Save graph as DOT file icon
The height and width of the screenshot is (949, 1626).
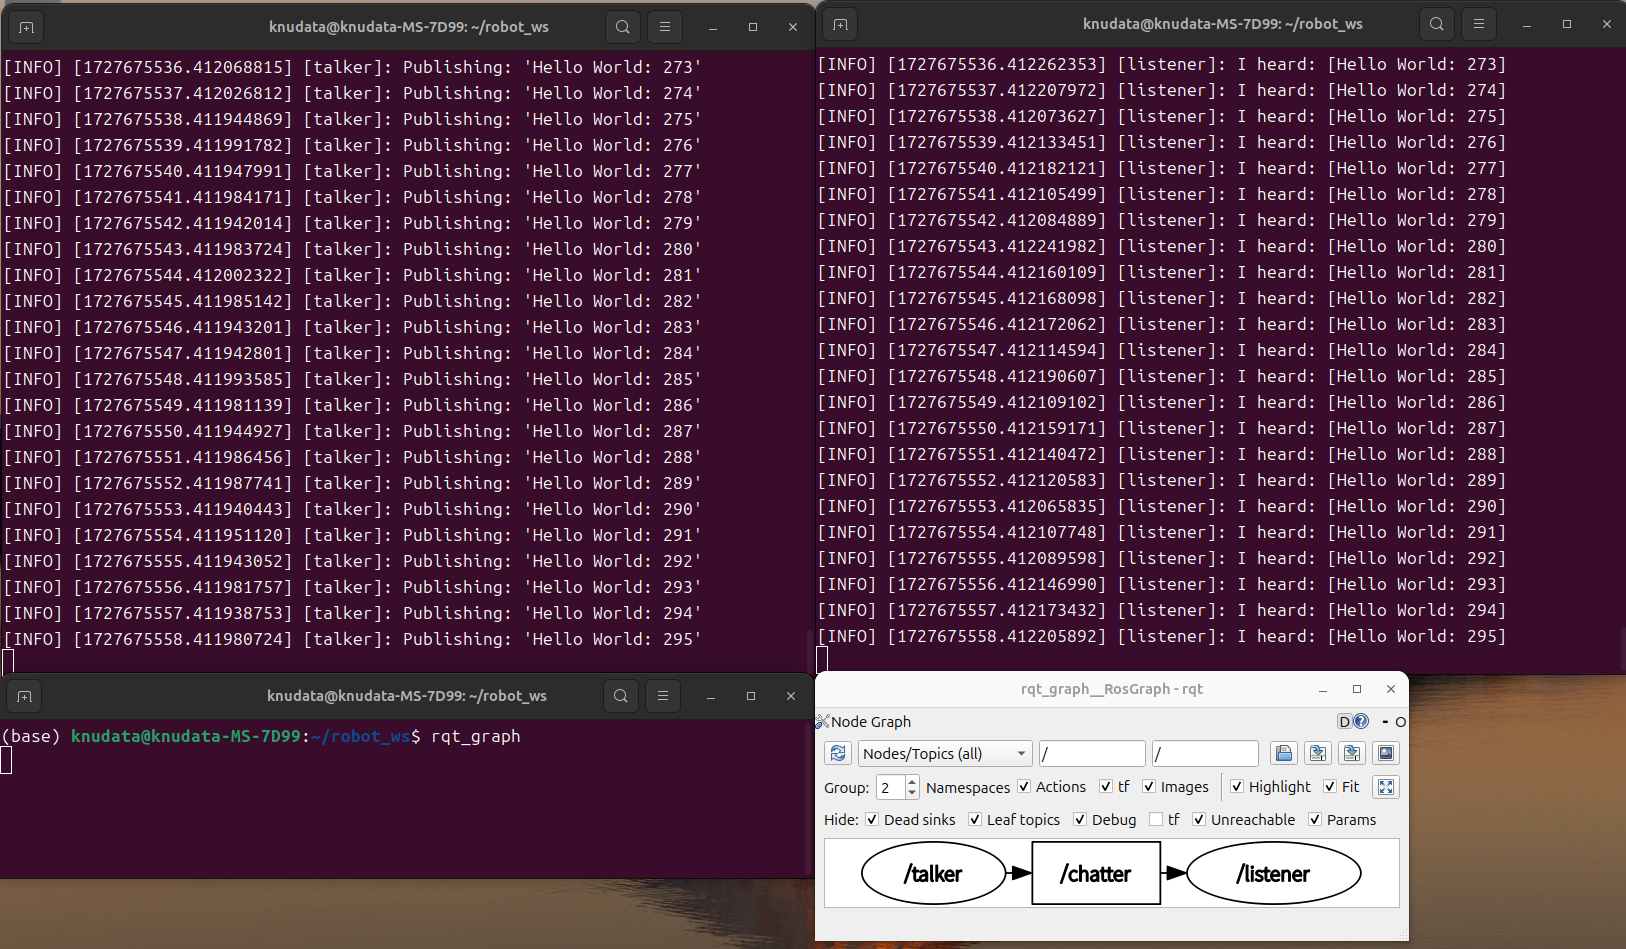coord(1318,753)
